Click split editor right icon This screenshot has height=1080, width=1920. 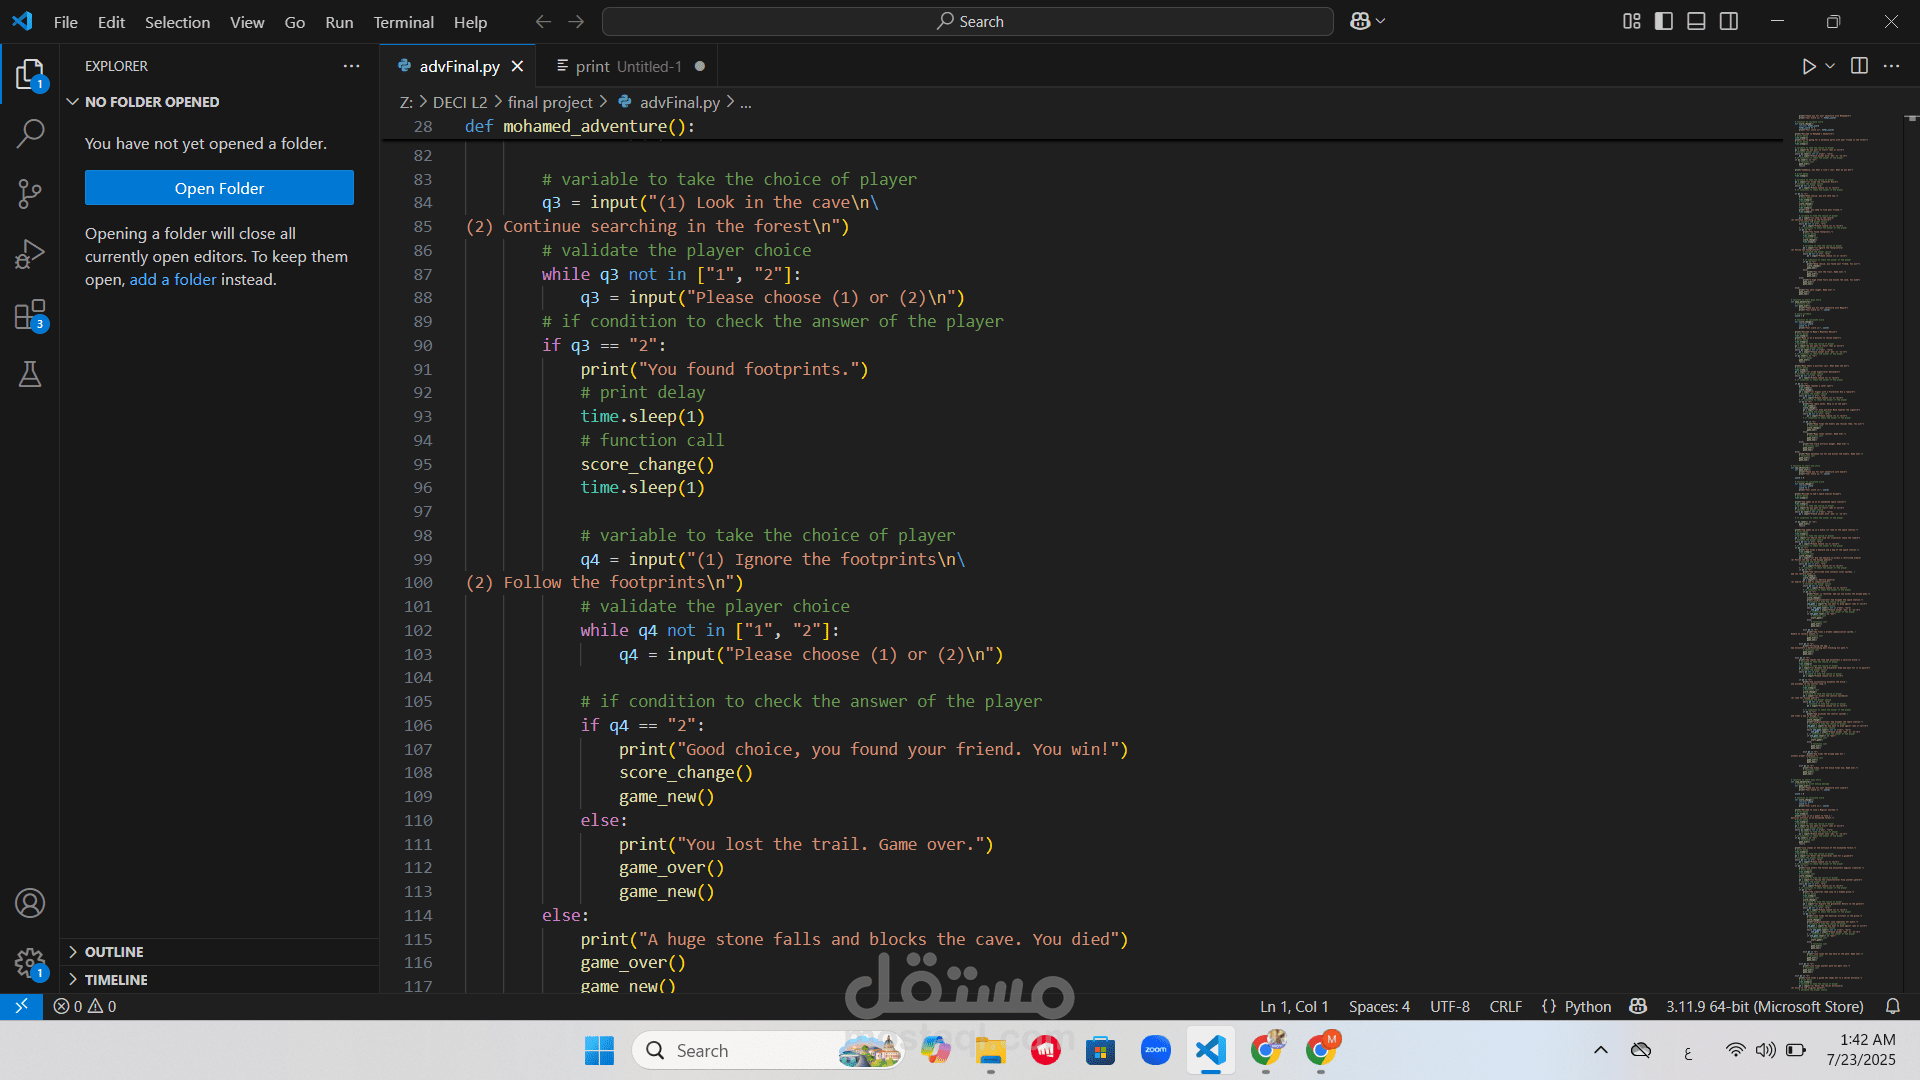tap(1859, 66)
